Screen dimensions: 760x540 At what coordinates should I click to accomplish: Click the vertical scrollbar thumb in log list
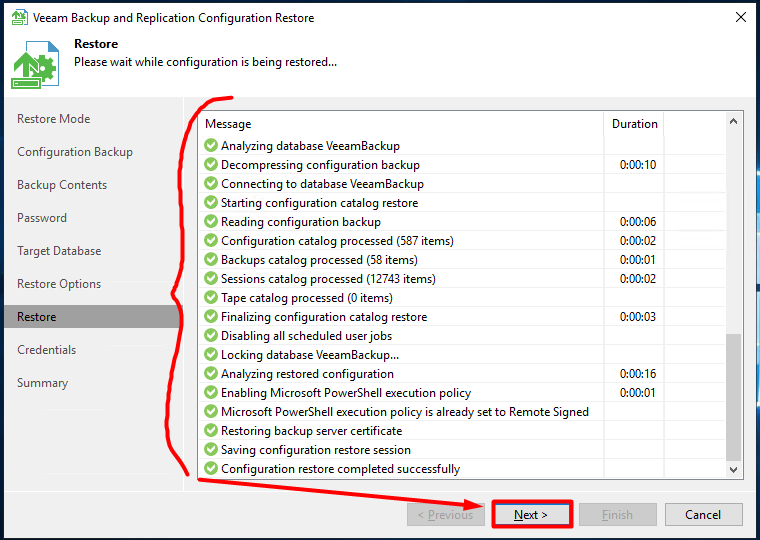coord(733,397)
